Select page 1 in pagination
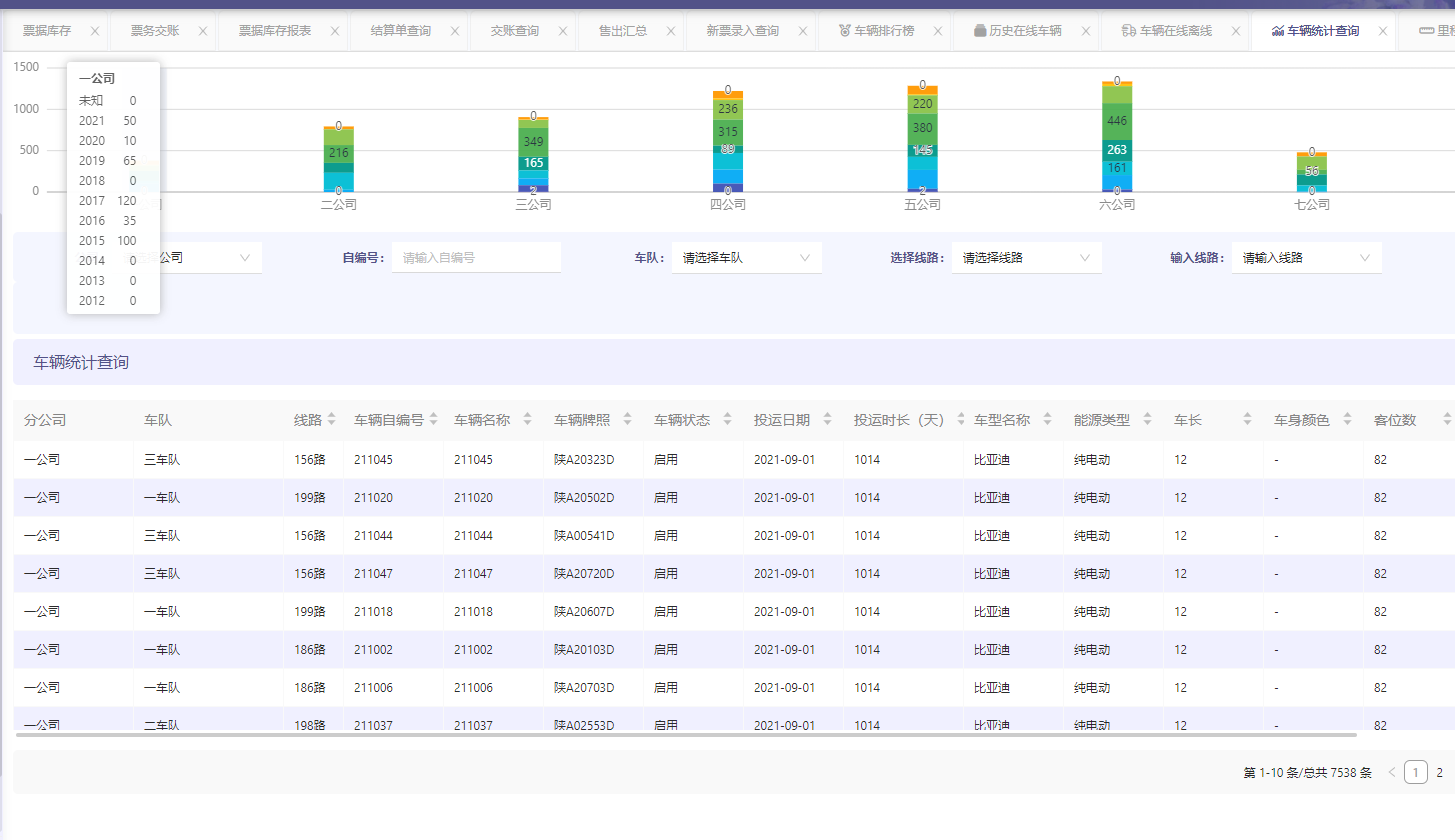The image size is (1455, 840). click(x=1416, y=772)
